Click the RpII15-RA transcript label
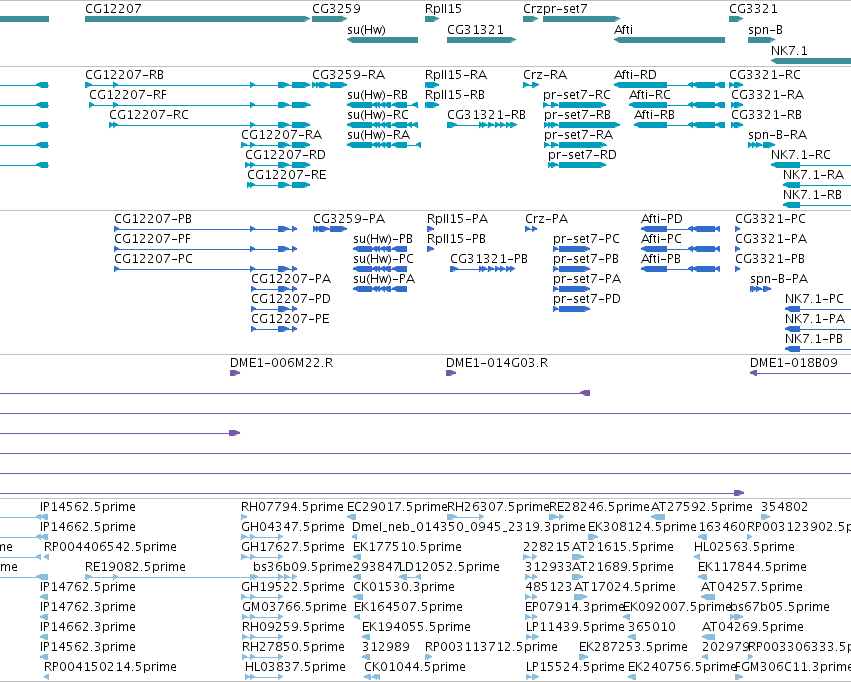Image resolution: width=851 pixels, height=682 pixels. (456, 74)
